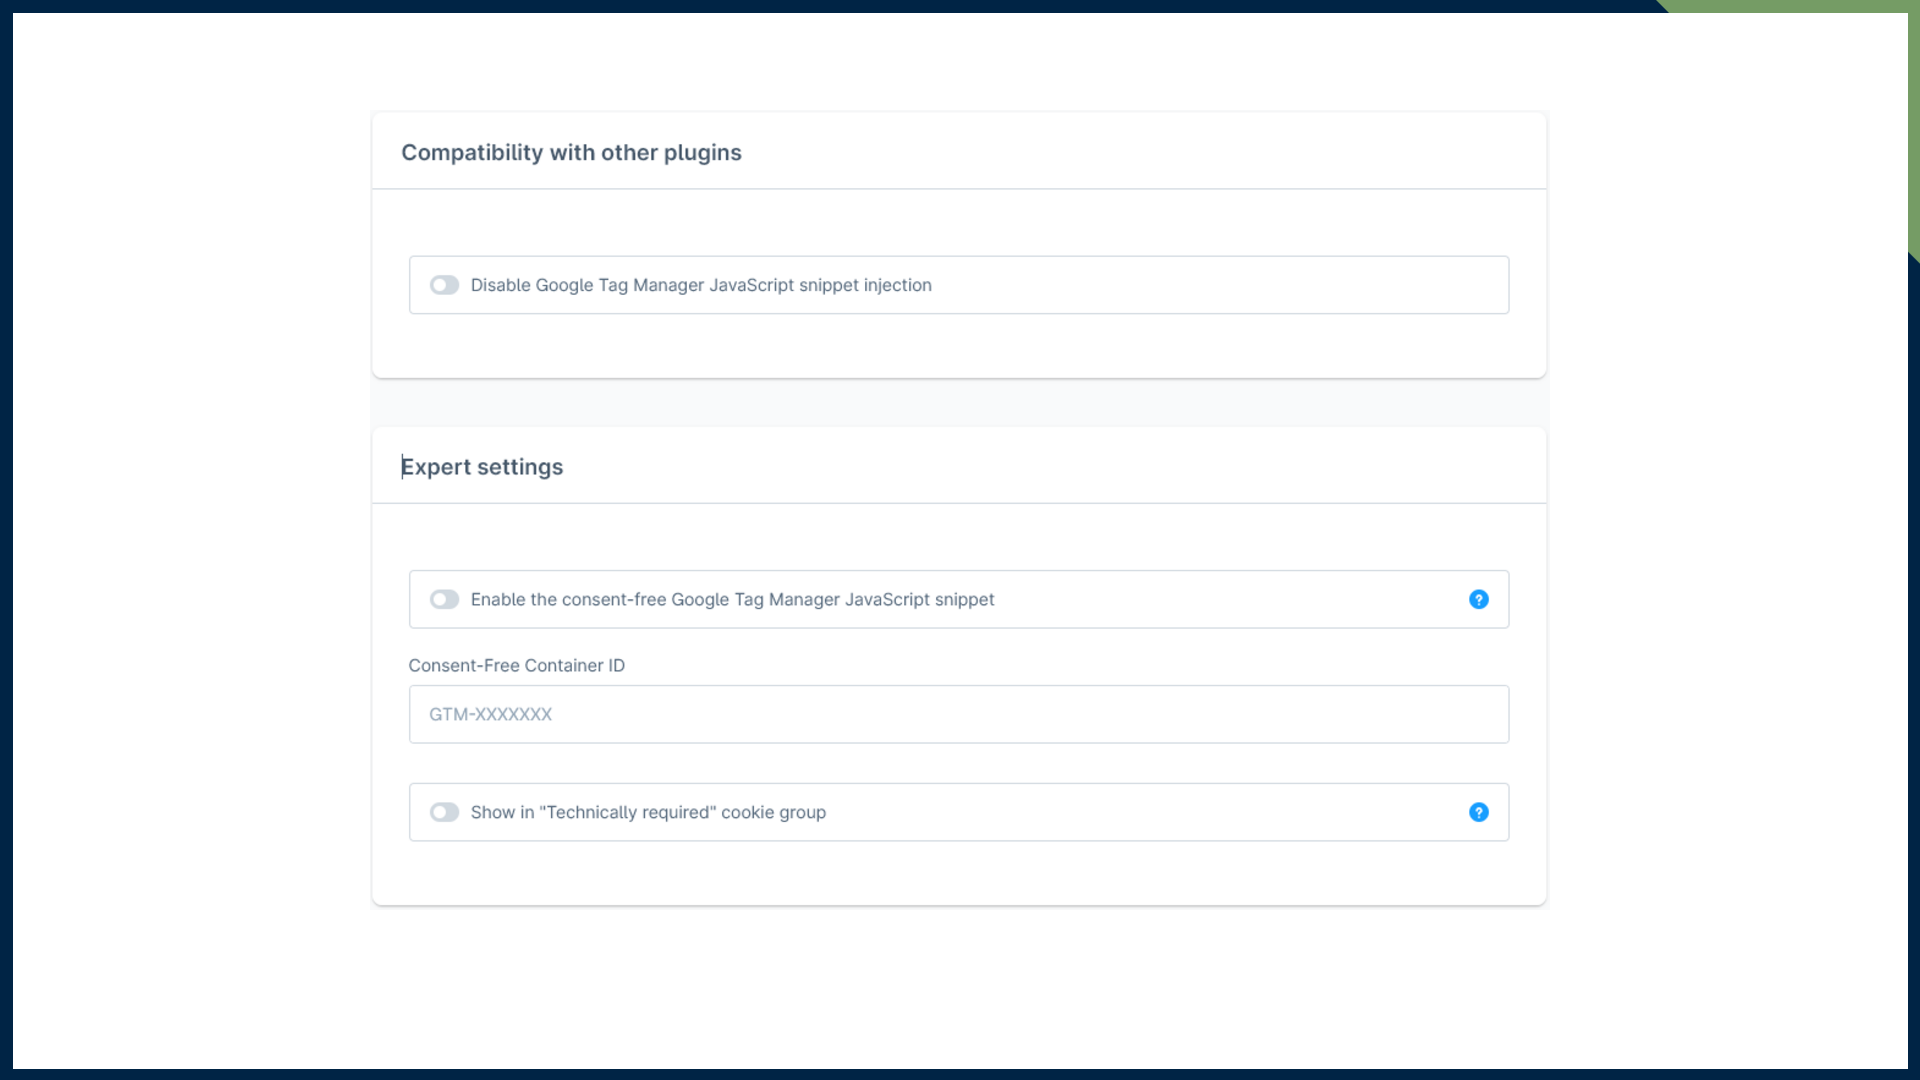The width and height of the screenshot is (1920, 1080).
Task: Click label text Disable Google Tag Manager JavaScript snippet injection
Action: [700, 285]
